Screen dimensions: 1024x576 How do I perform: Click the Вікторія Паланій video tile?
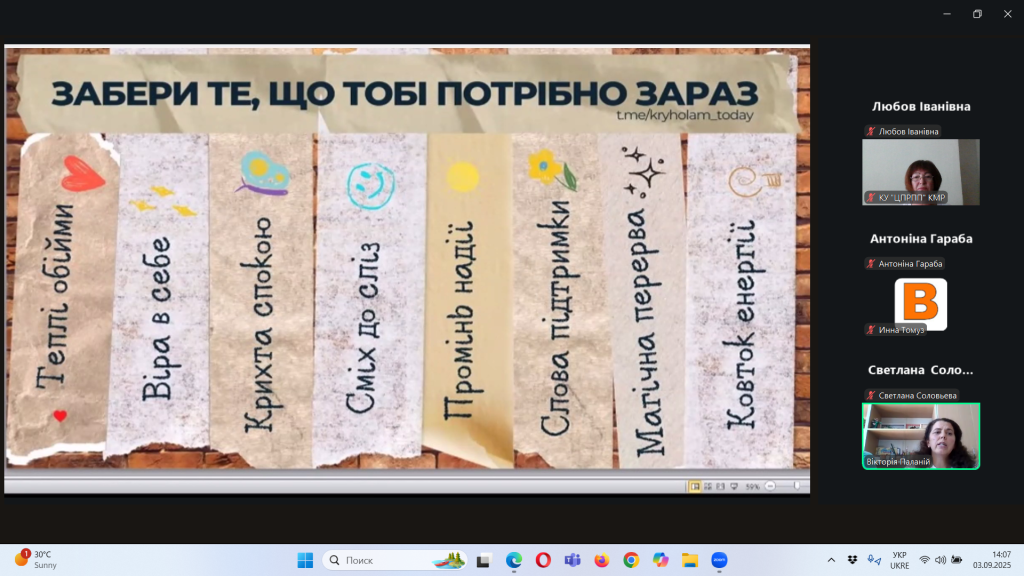click(x=921, y=436)
